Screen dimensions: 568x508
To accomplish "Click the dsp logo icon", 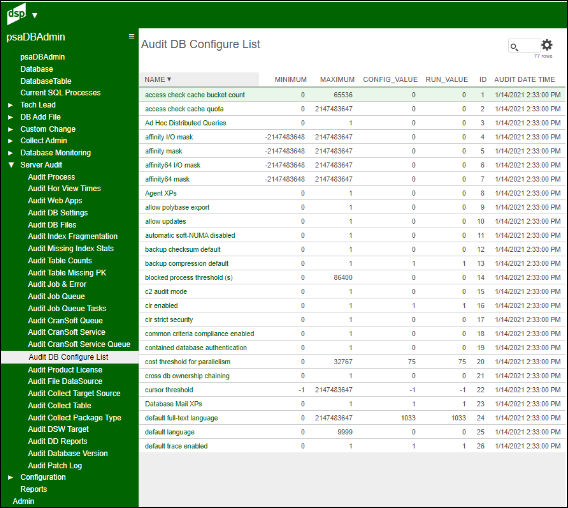I will tap(17, 14).
